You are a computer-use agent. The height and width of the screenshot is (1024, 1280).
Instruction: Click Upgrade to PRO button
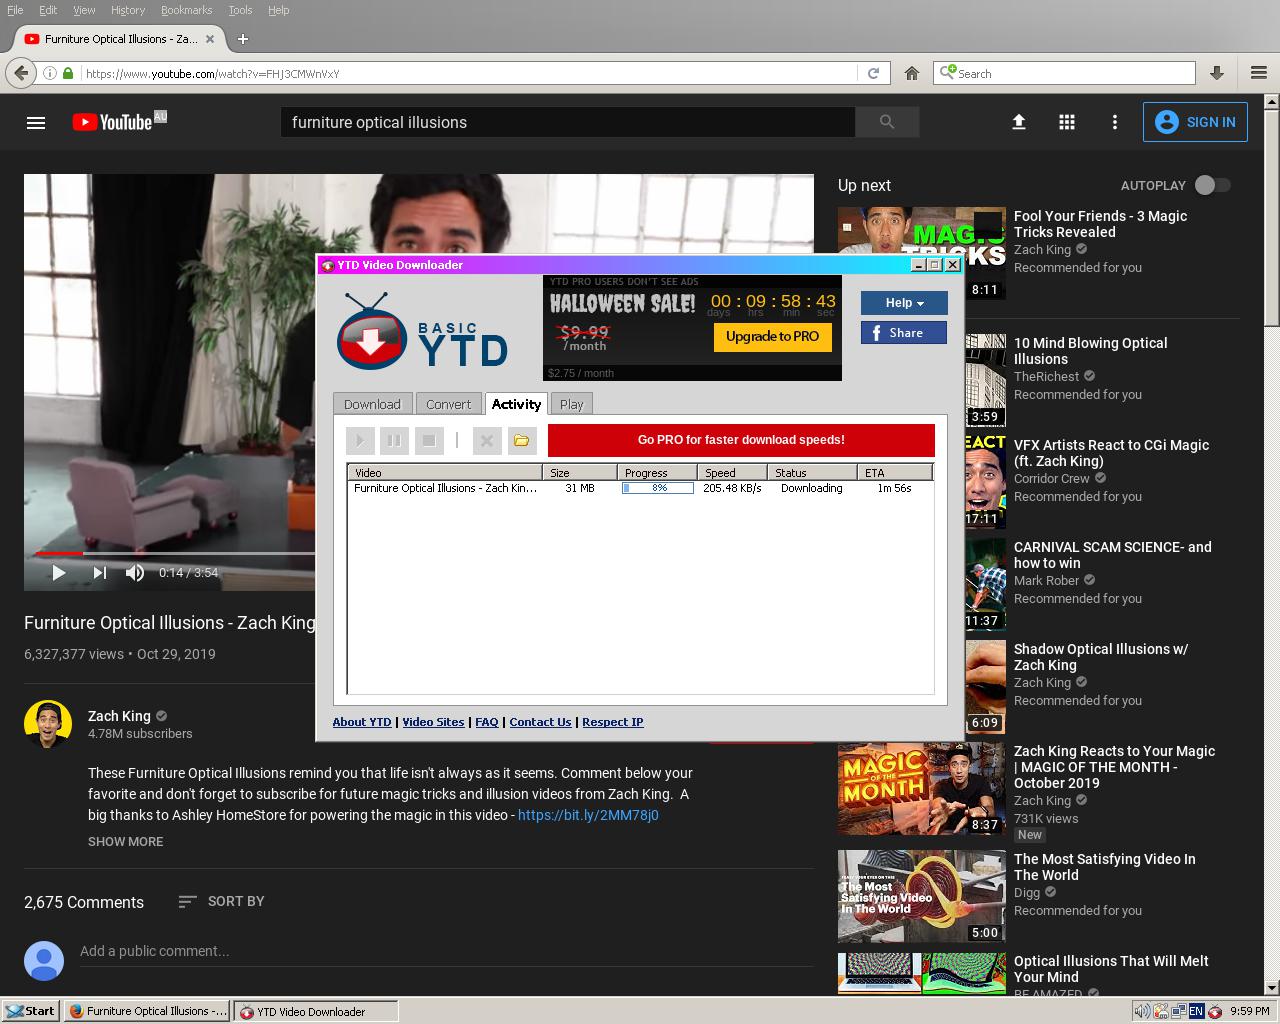click(x=772, y=337)
